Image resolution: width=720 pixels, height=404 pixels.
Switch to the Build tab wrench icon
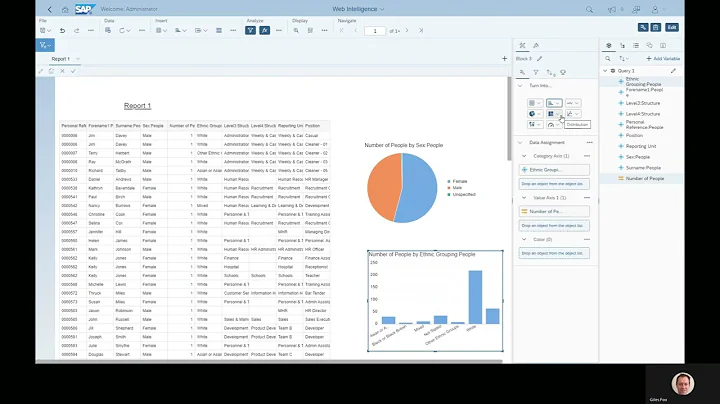click(x=522, y=45)
